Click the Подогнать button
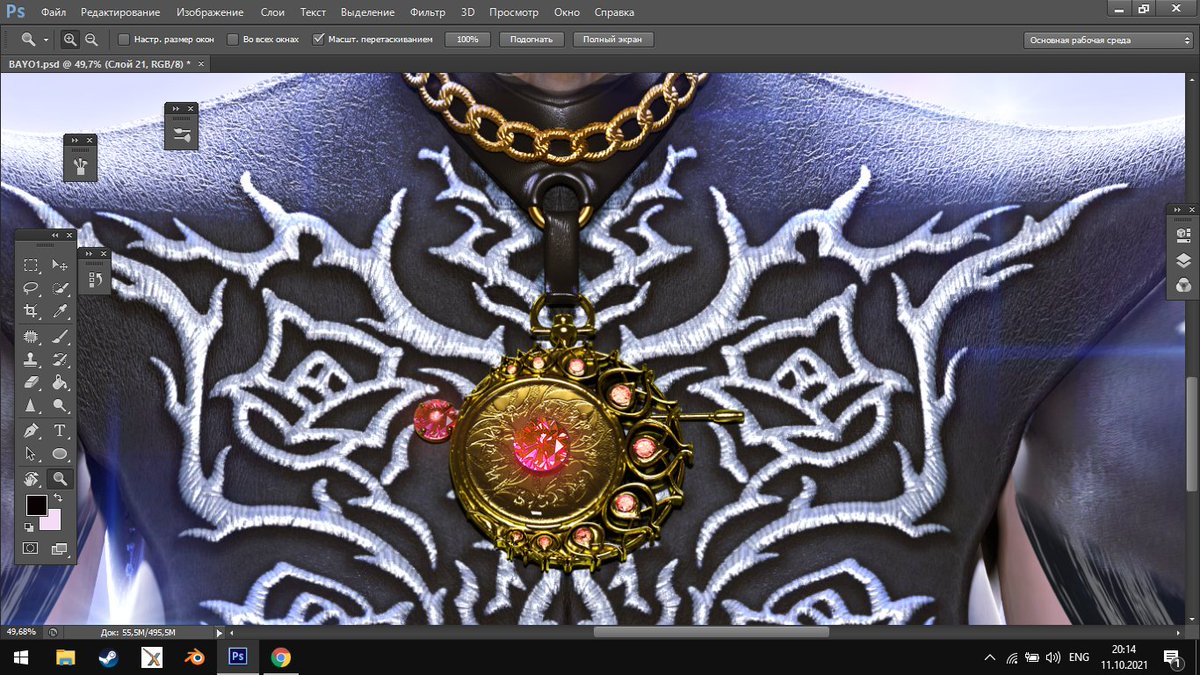Image resolution: width=1200 pixels, height=675 pixels. [531, 40]
